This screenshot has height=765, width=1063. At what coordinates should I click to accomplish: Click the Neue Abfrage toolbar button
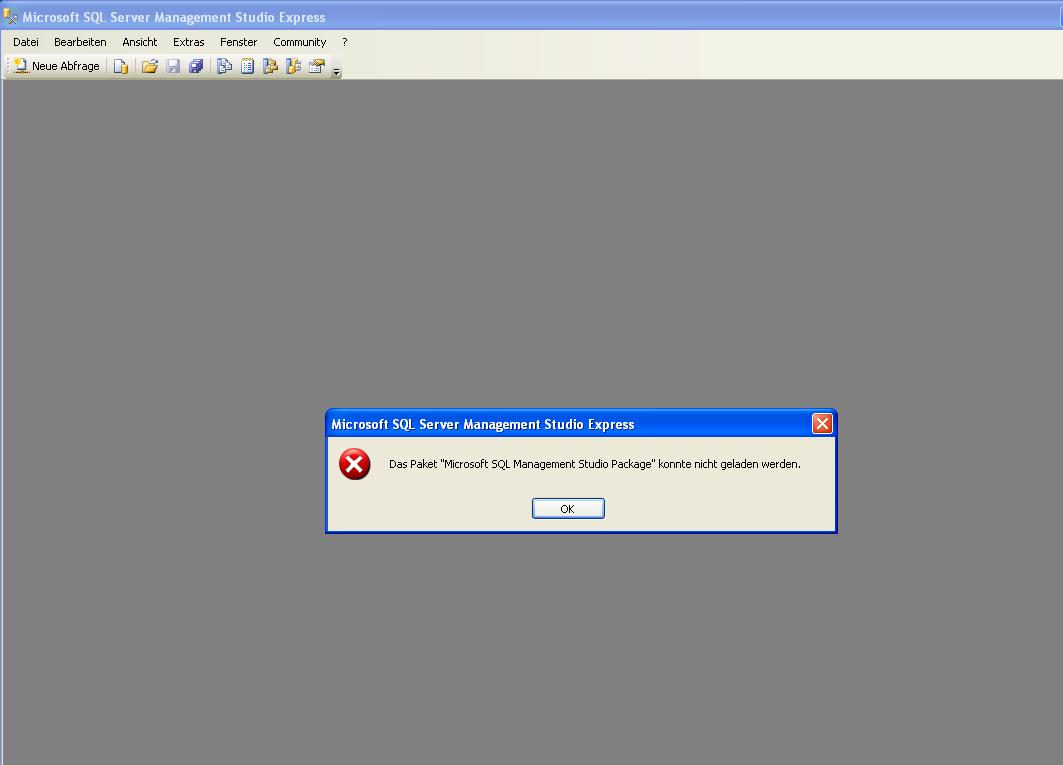point(57,66)
